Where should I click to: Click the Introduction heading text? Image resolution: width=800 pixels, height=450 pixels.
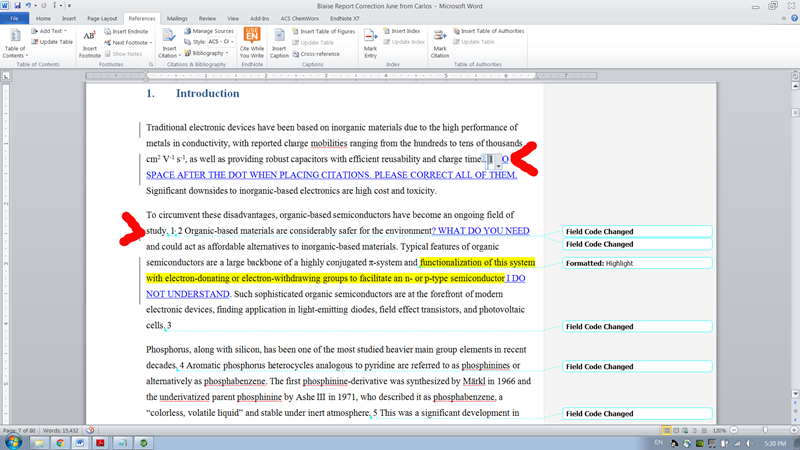[x=207, y=93]
